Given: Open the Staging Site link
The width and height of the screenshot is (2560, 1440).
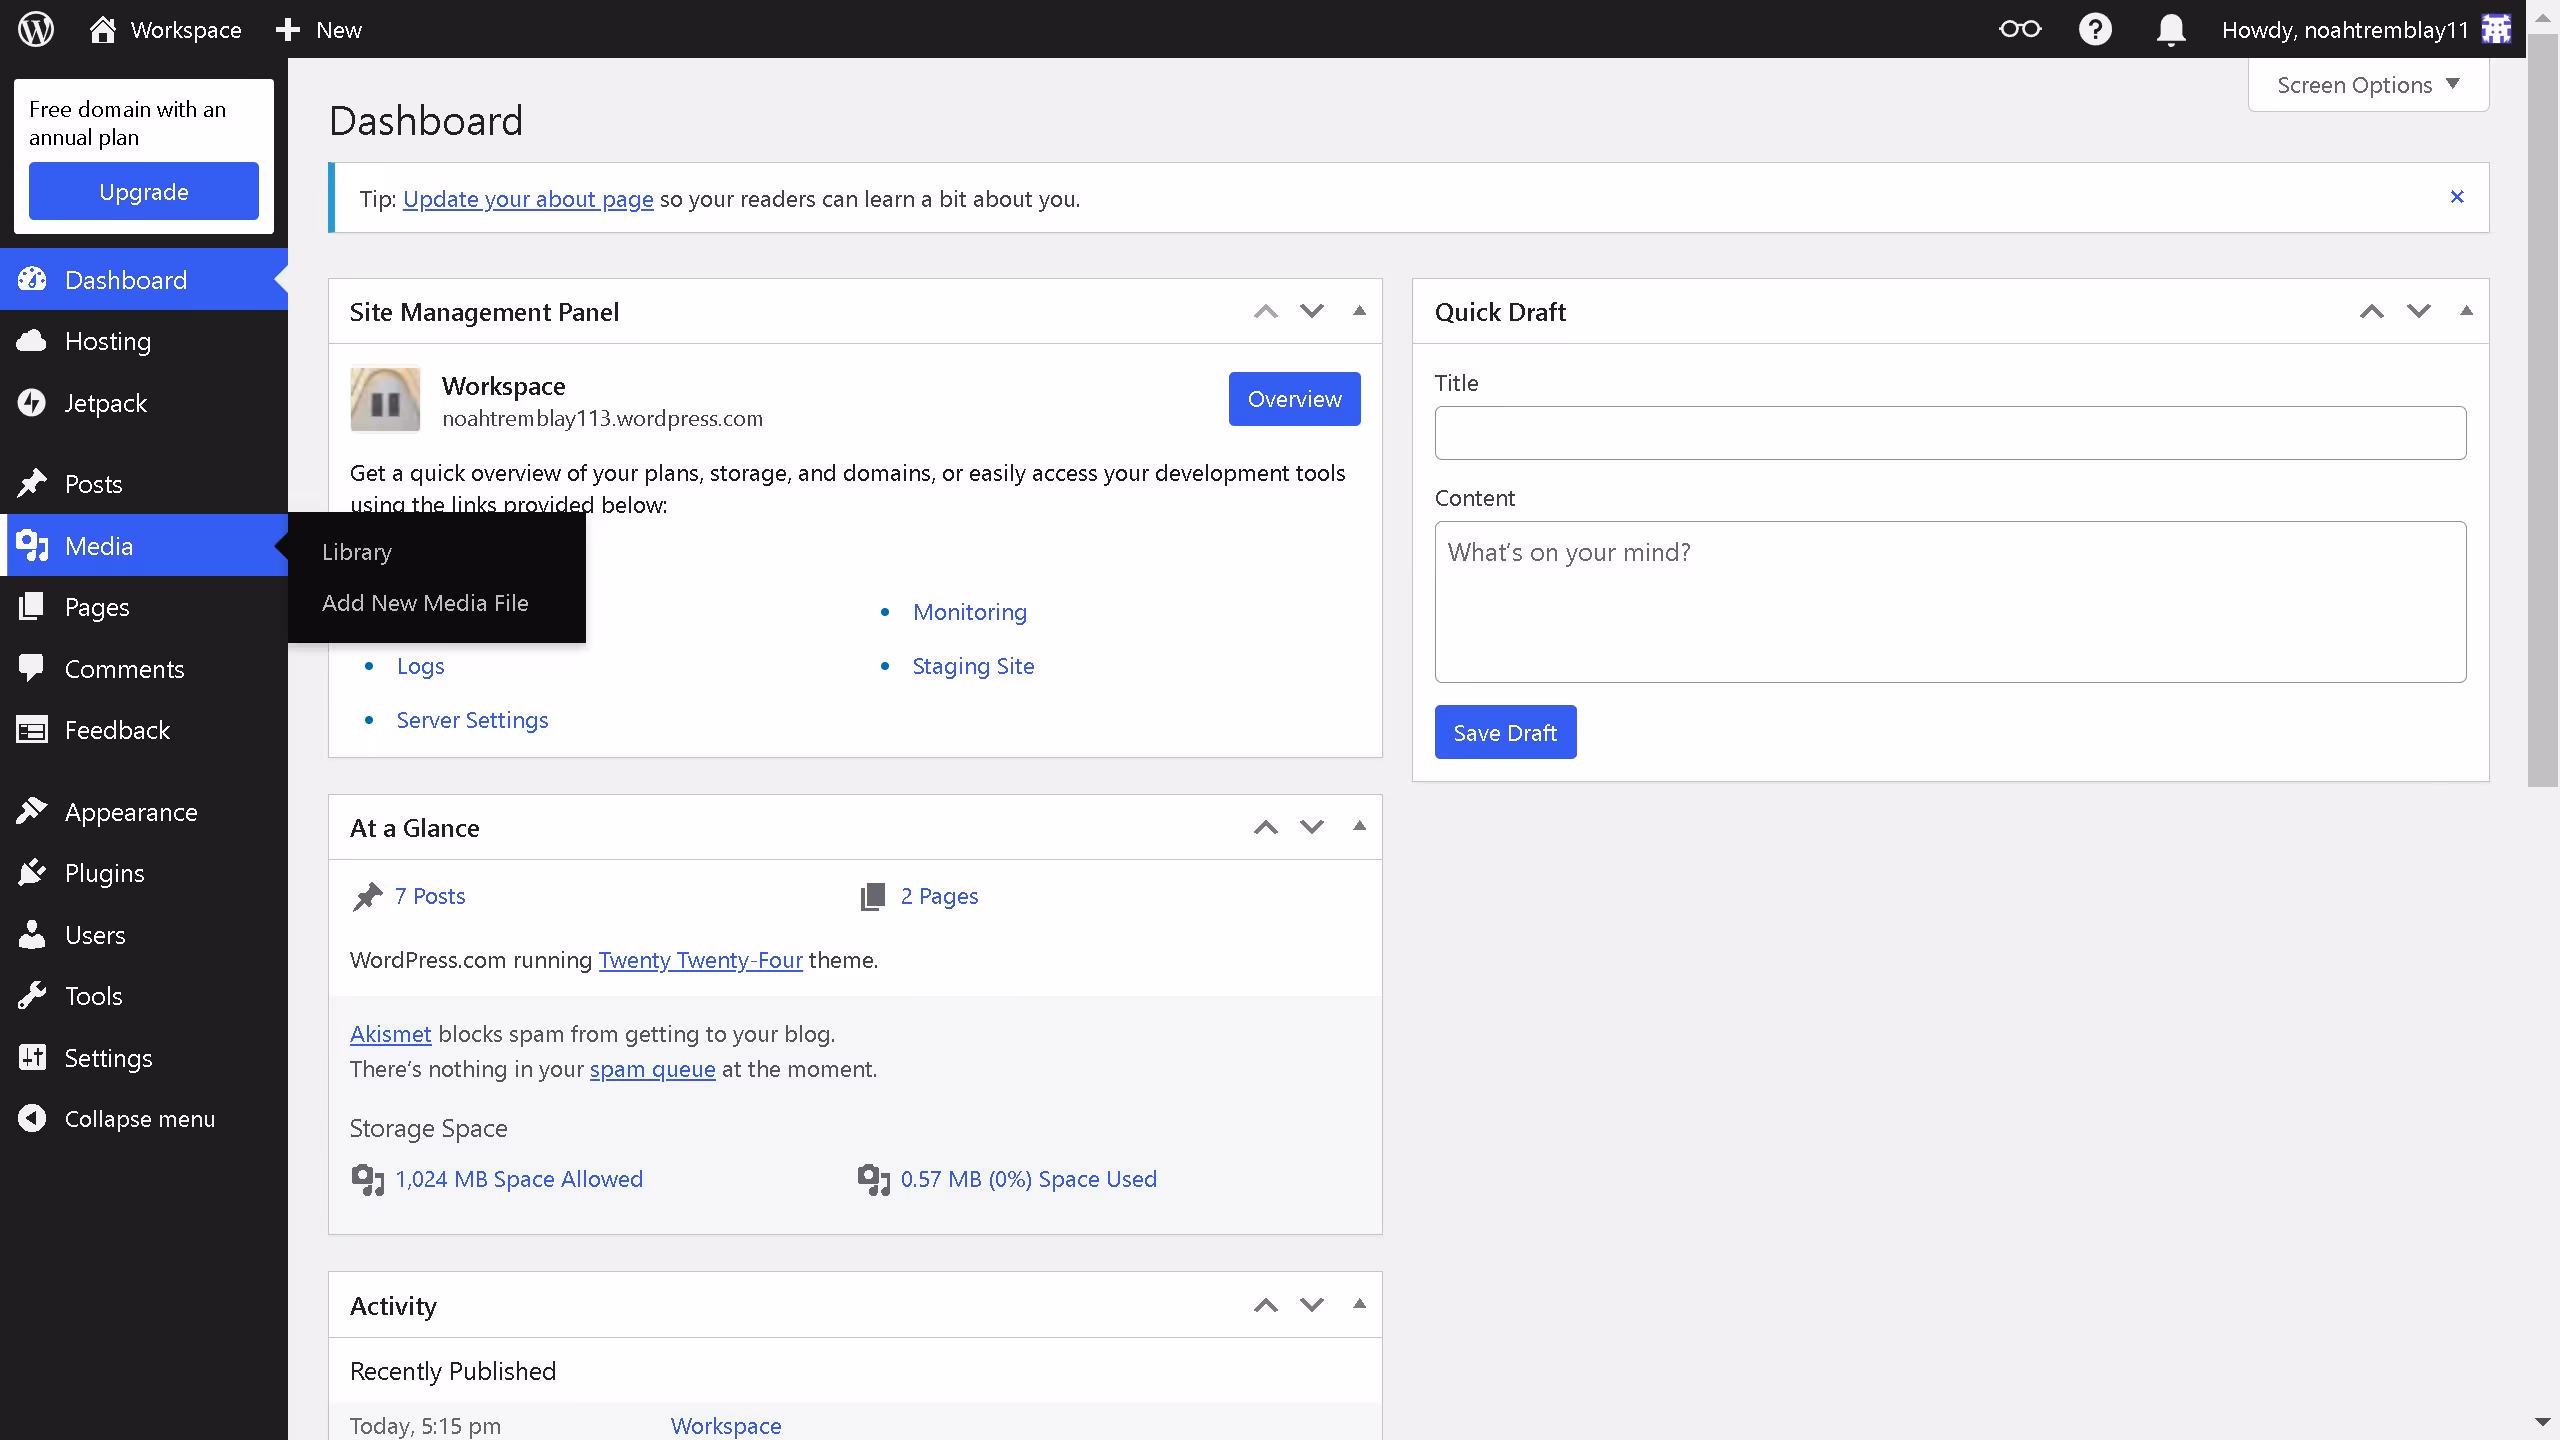Looking at the screenshot, I should tap(973, 666).
